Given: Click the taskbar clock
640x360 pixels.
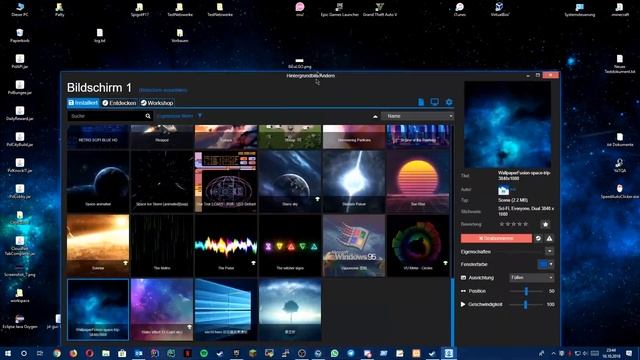Looking at the screenshot, I should (x=611, y=353).
